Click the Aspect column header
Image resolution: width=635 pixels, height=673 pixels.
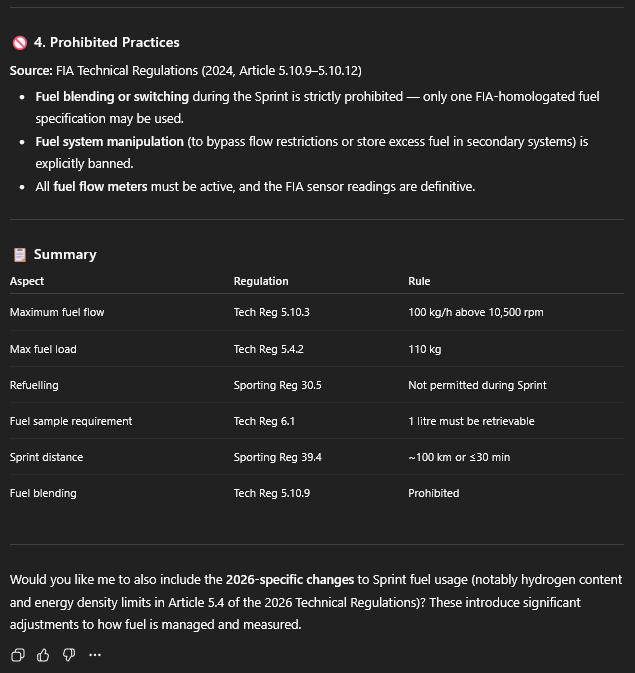click(27, 281)
